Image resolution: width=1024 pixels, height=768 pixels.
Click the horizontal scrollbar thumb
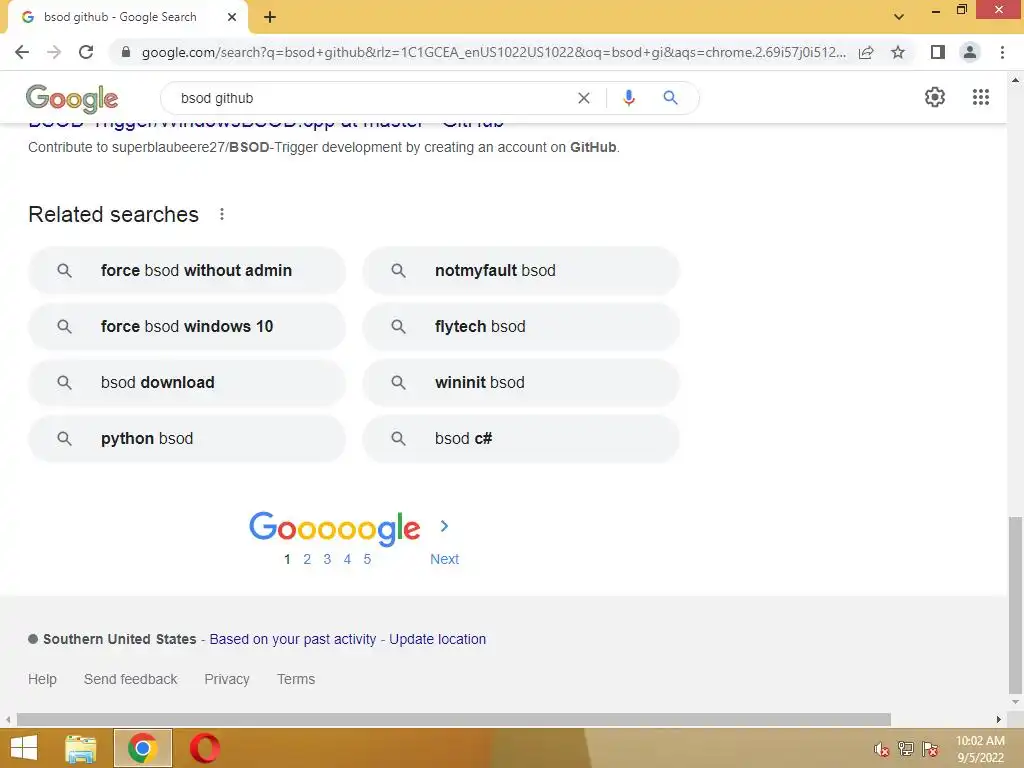(x=454, y=720)
